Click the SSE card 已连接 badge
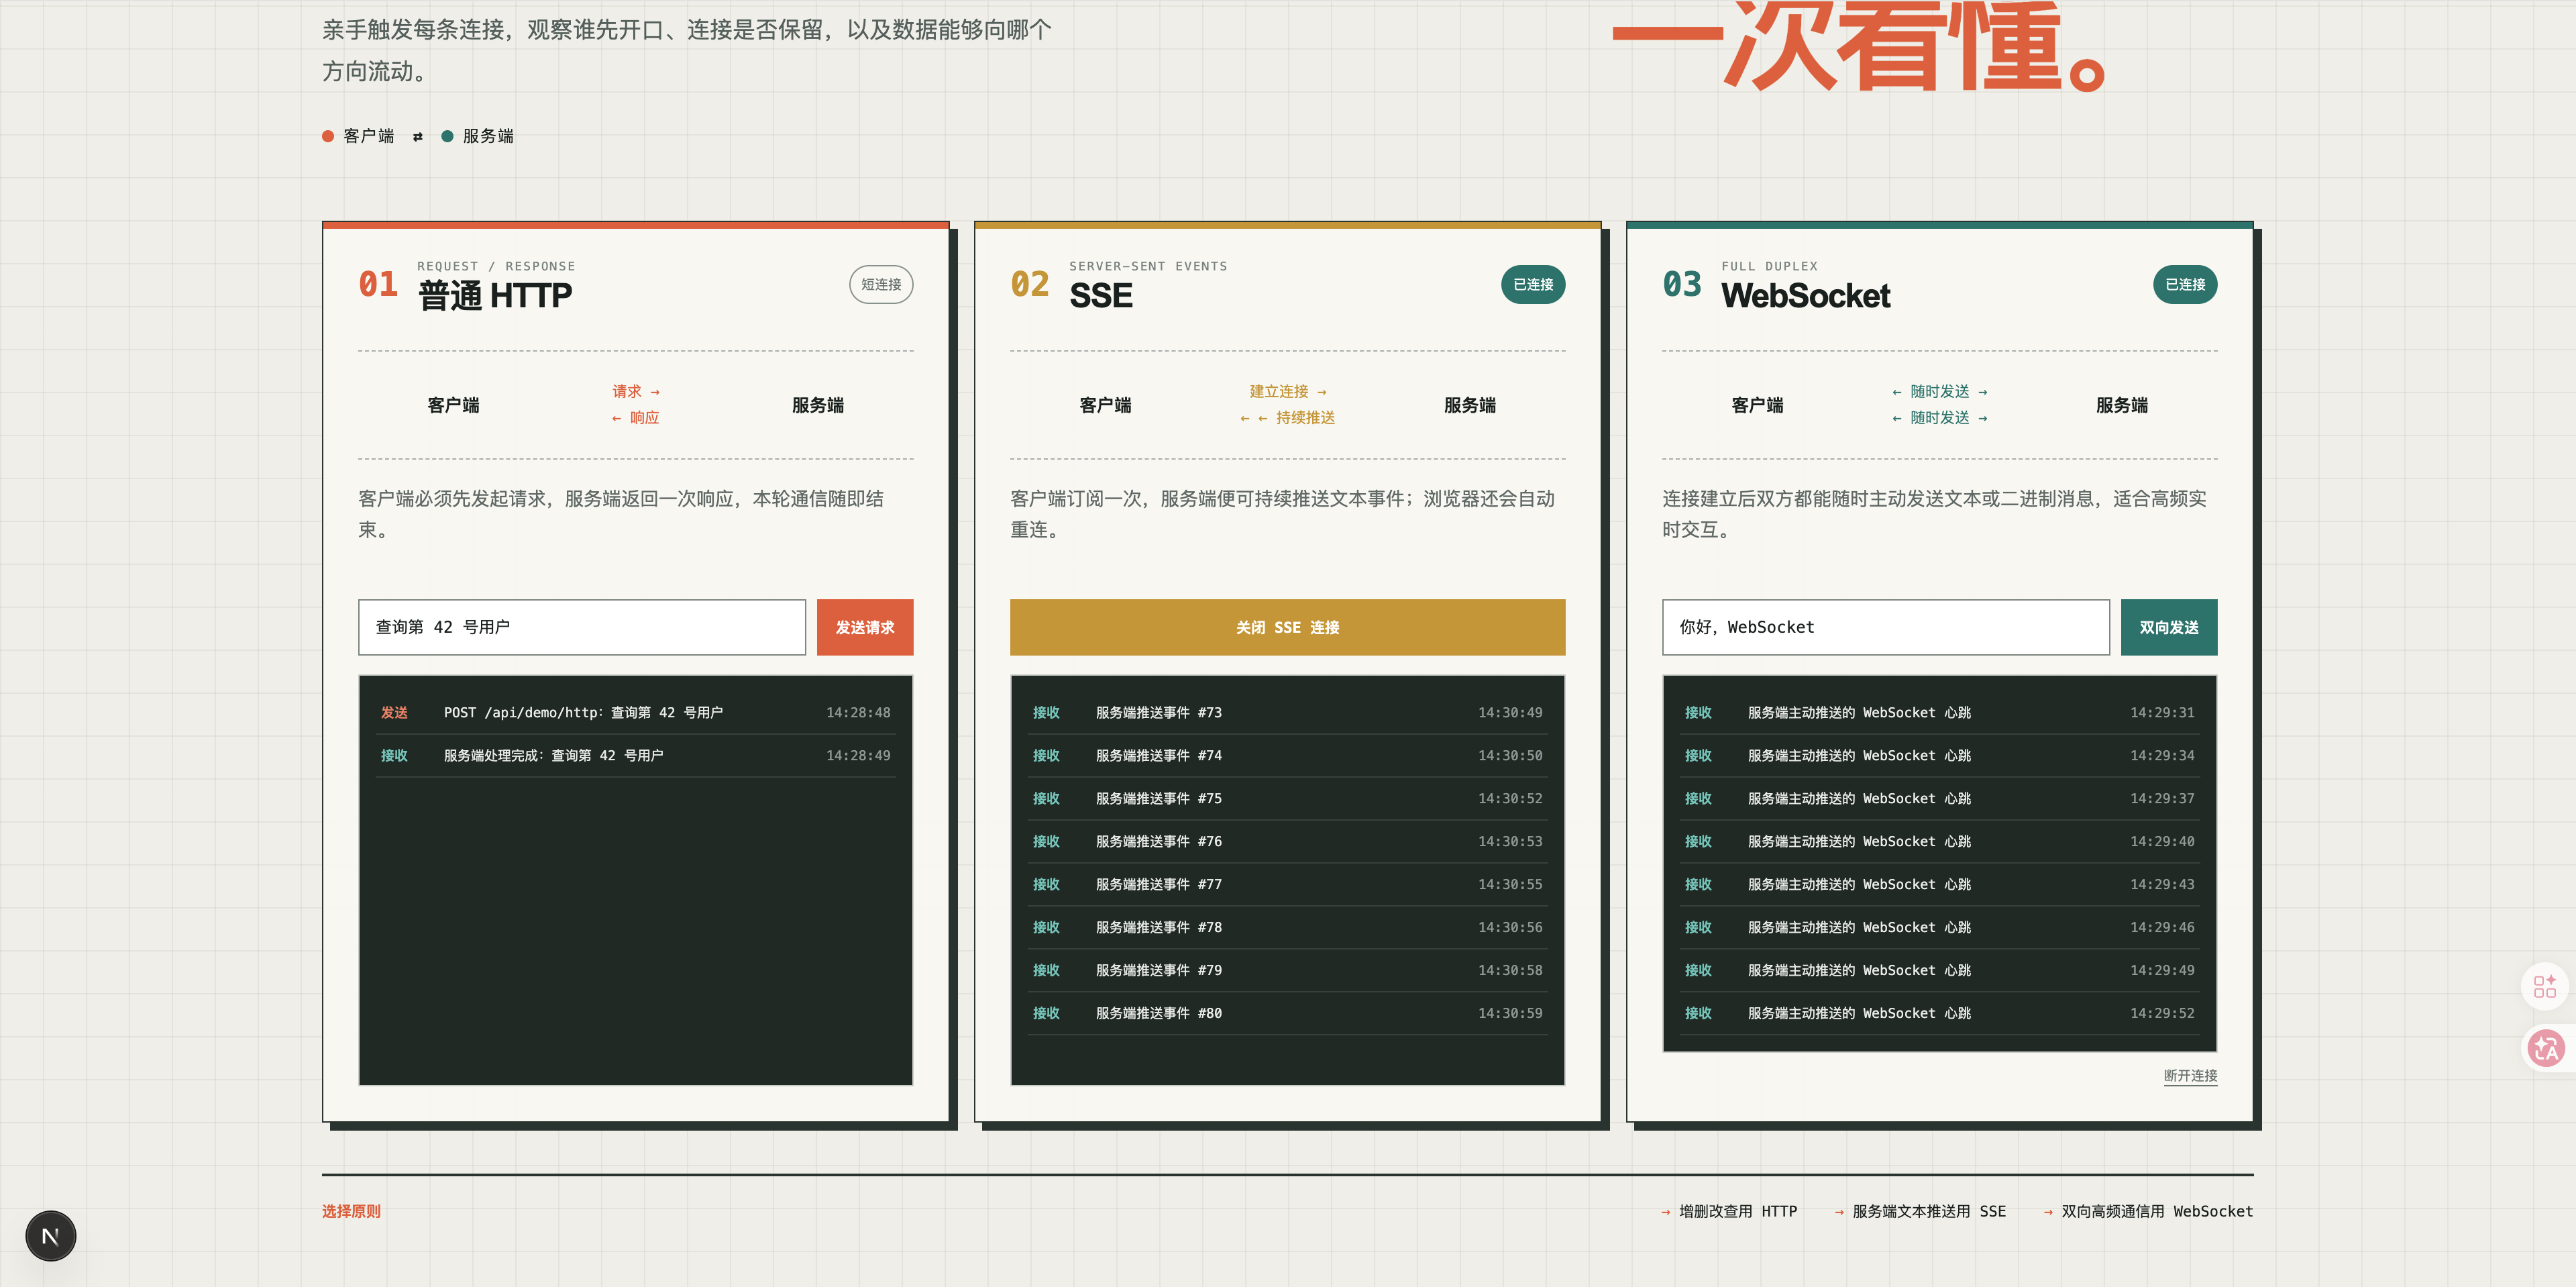The height and width of the screenshot is (1287, 2576). click(x=1533, y=284)
